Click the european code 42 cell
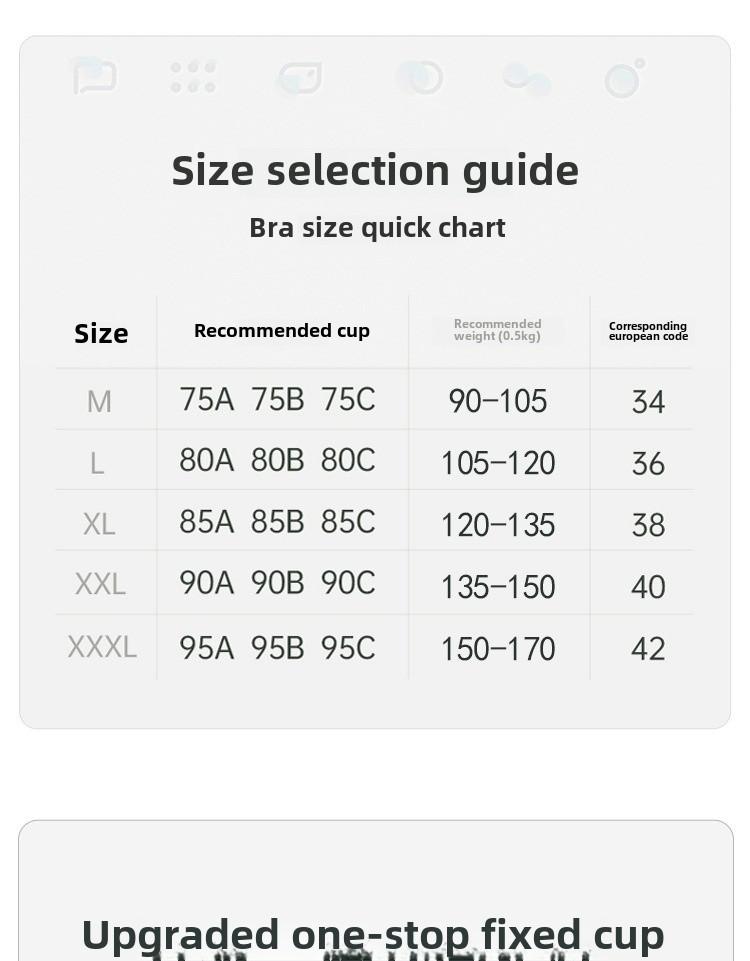The image size is (750, 961). click(648, 649)
